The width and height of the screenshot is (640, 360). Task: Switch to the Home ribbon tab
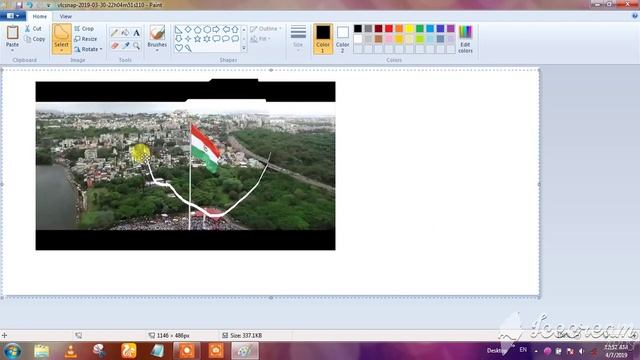(x=40, y=16)
